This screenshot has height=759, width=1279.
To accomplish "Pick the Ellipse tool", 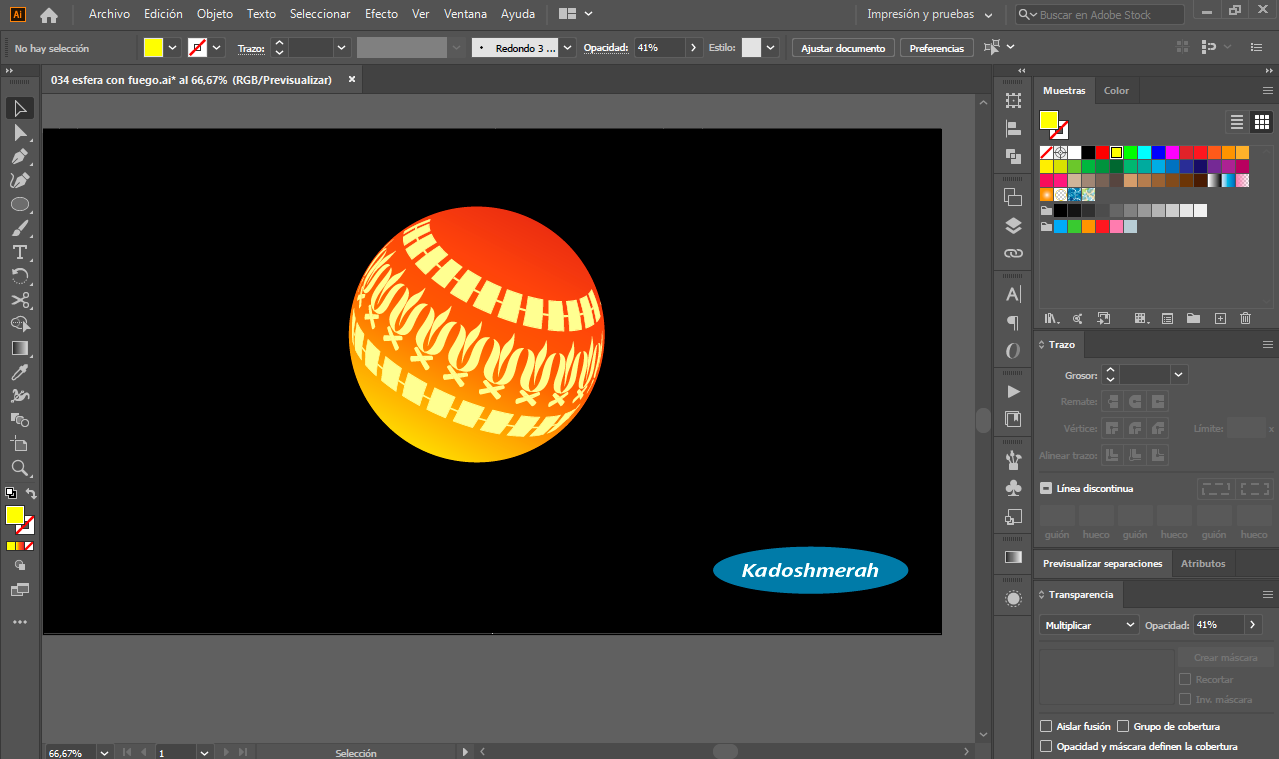I will pos(20,204).
